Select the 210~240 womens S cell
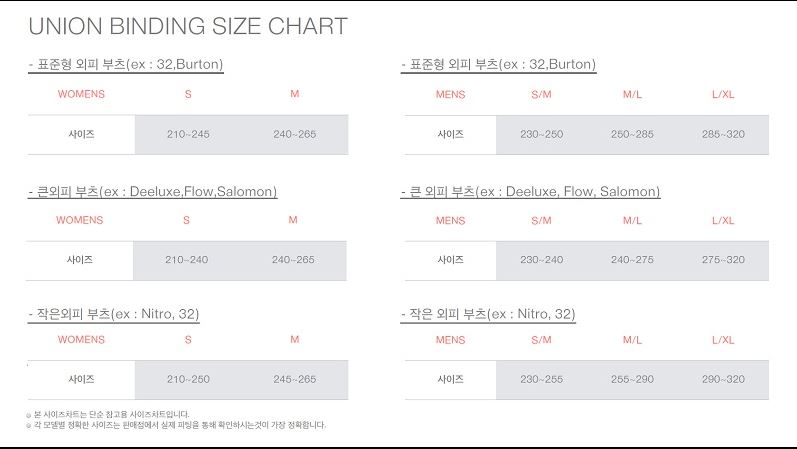The width and height of the screenshot is (797, 449). pyautogui.click(x=187, y=260)
